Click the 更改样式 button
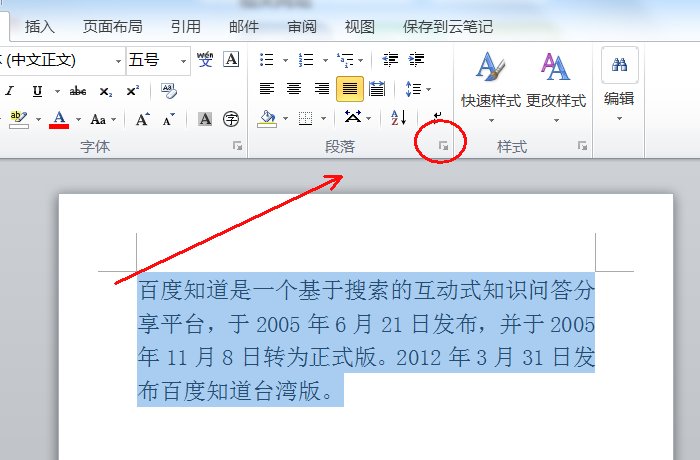The image size is (700, 460). pos(556,87)
